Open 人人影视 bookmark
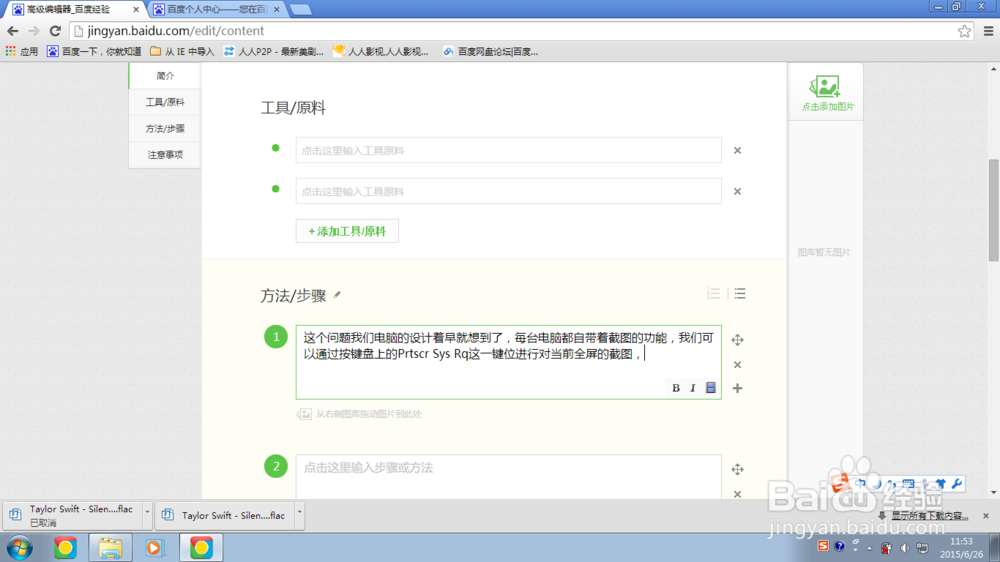 click(x=381, y=52)
